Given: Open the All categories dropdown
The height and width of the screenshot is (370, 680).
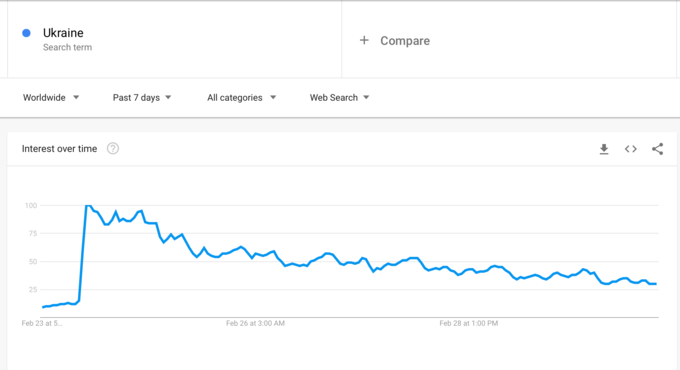Looking at the screenshot, I should pyautogui.click(x=241, y=98).
